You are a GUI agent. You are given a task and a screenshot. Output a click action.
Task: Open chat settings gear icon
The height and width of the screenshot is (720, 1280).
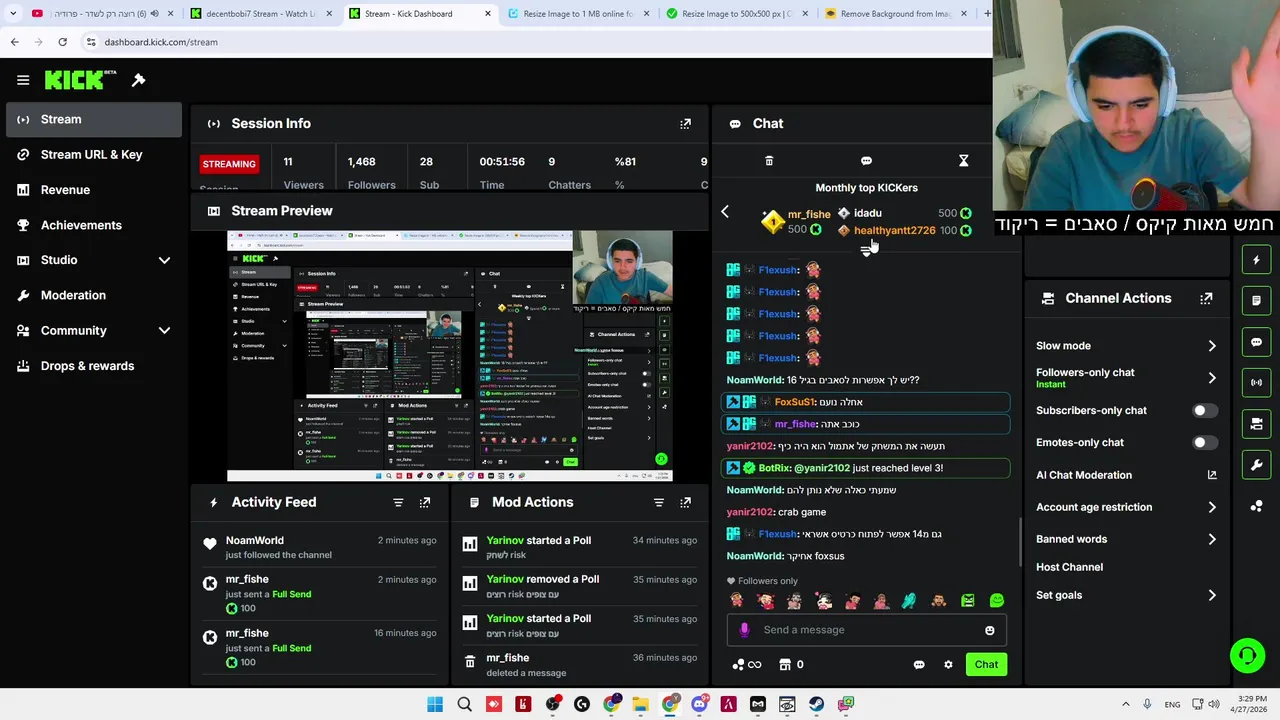948,665
